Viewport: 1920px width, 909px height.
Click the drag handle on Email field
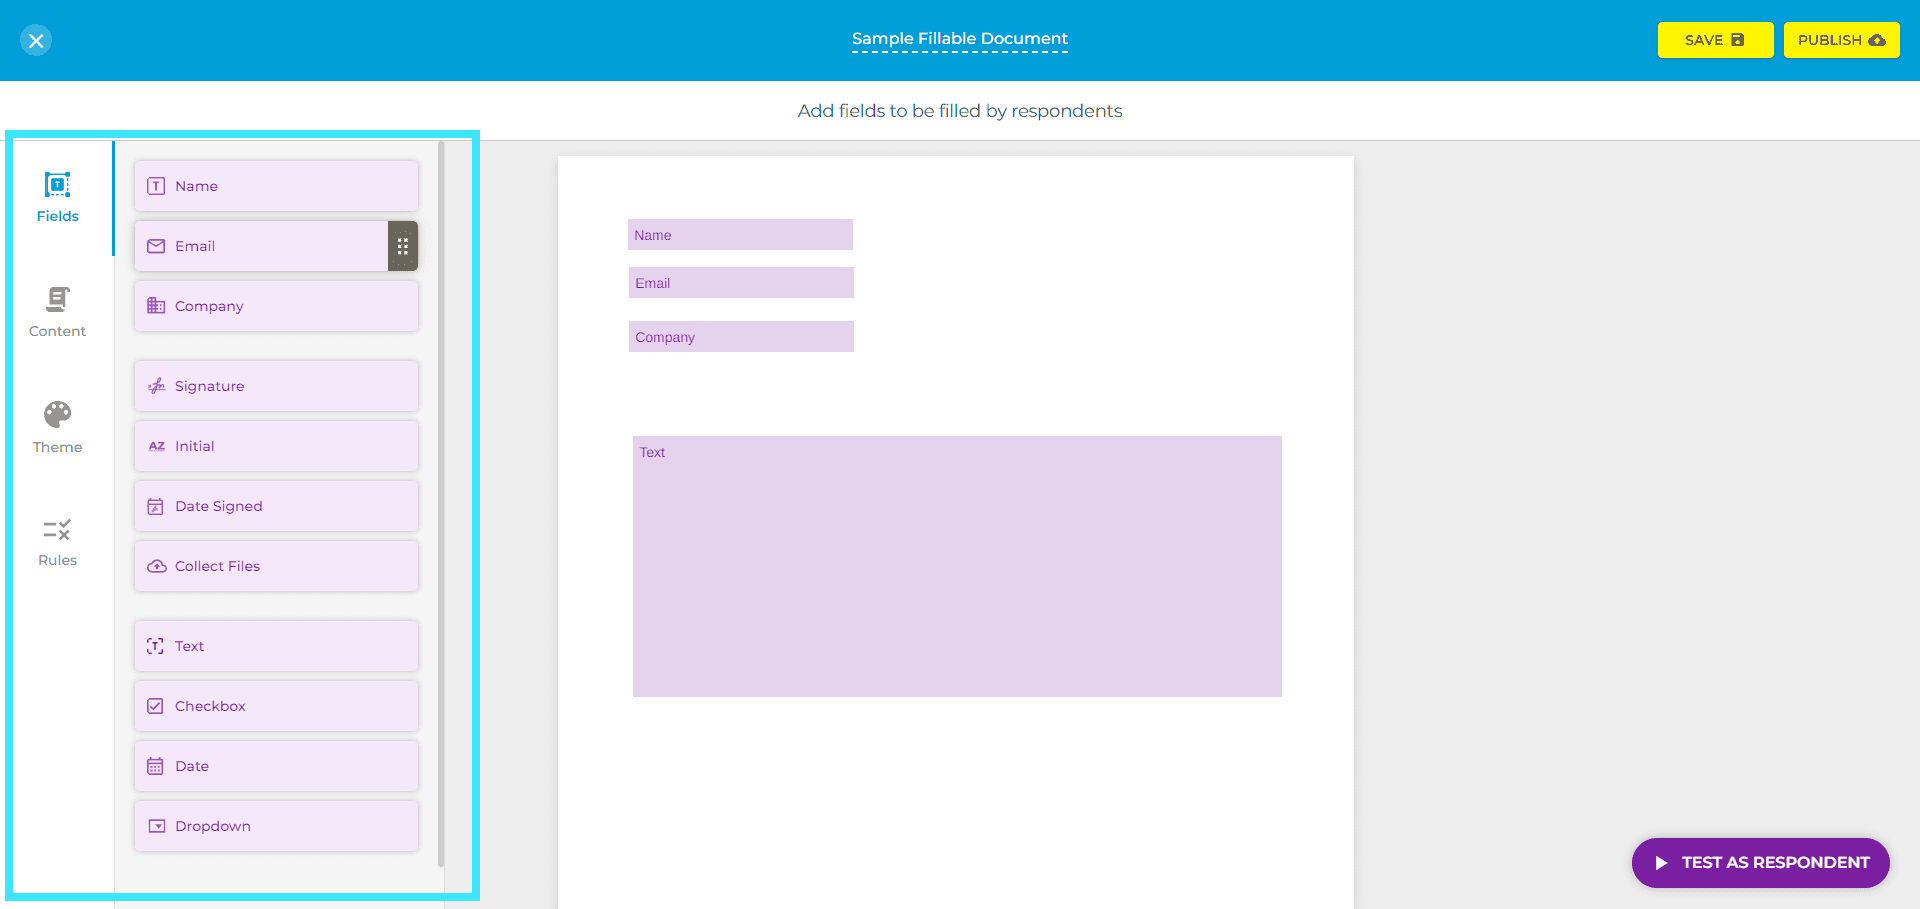402,246
